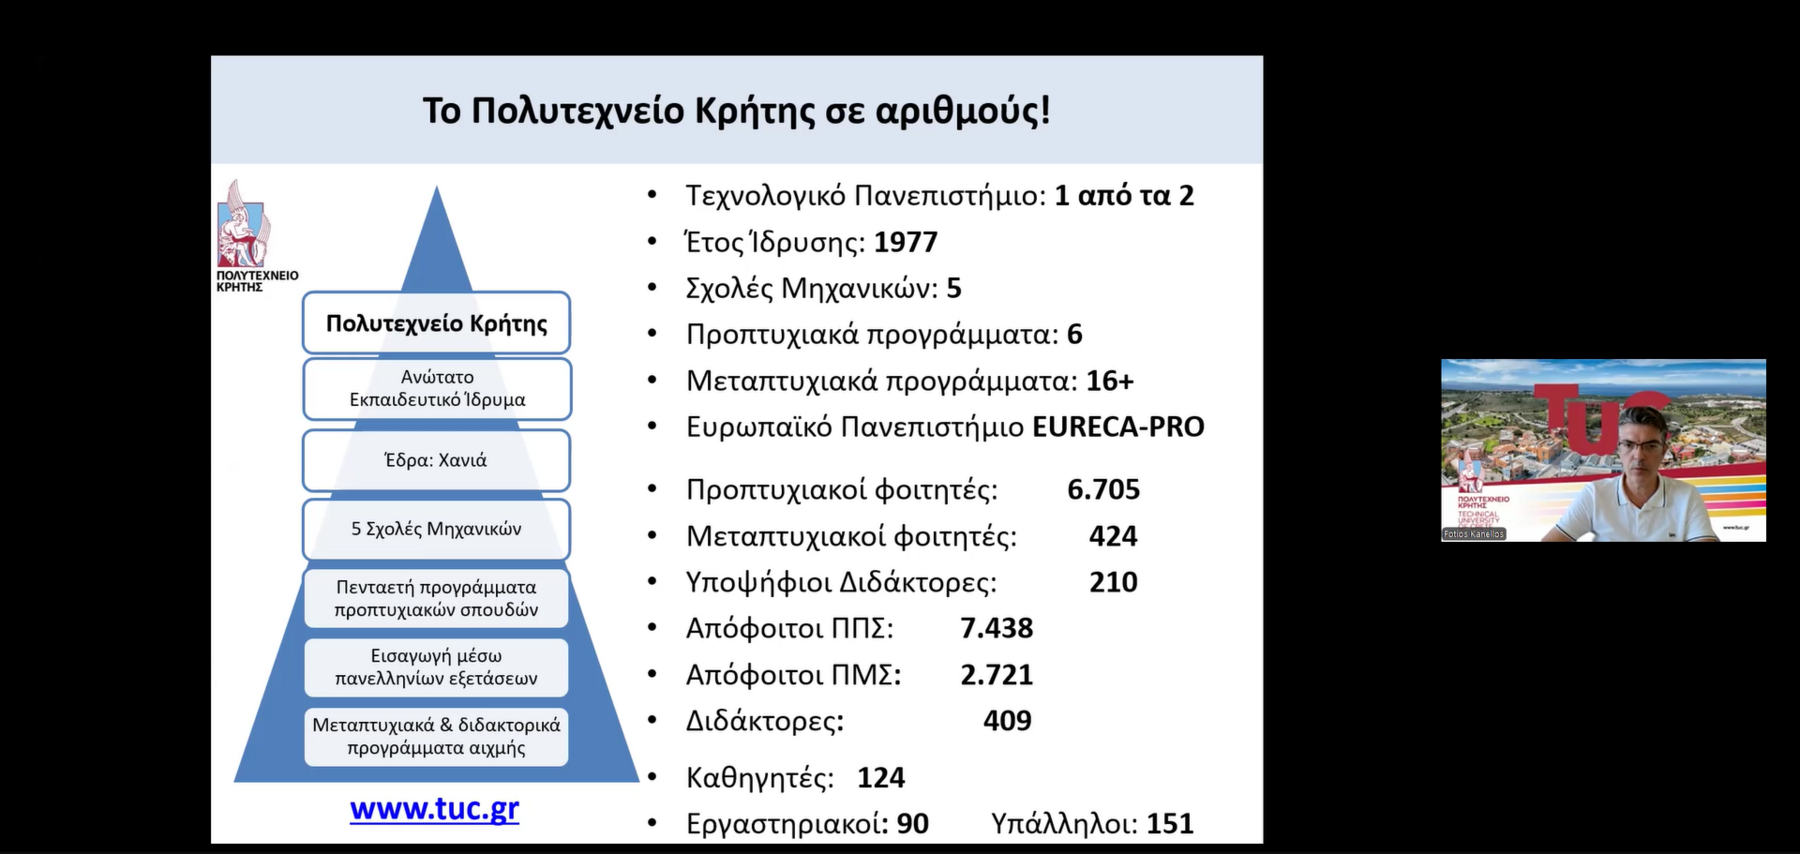Click the bold Πολυτεχνείο Κρήτης pyramid box
The image size is (1800, 854).
click(x=436, y=323)
